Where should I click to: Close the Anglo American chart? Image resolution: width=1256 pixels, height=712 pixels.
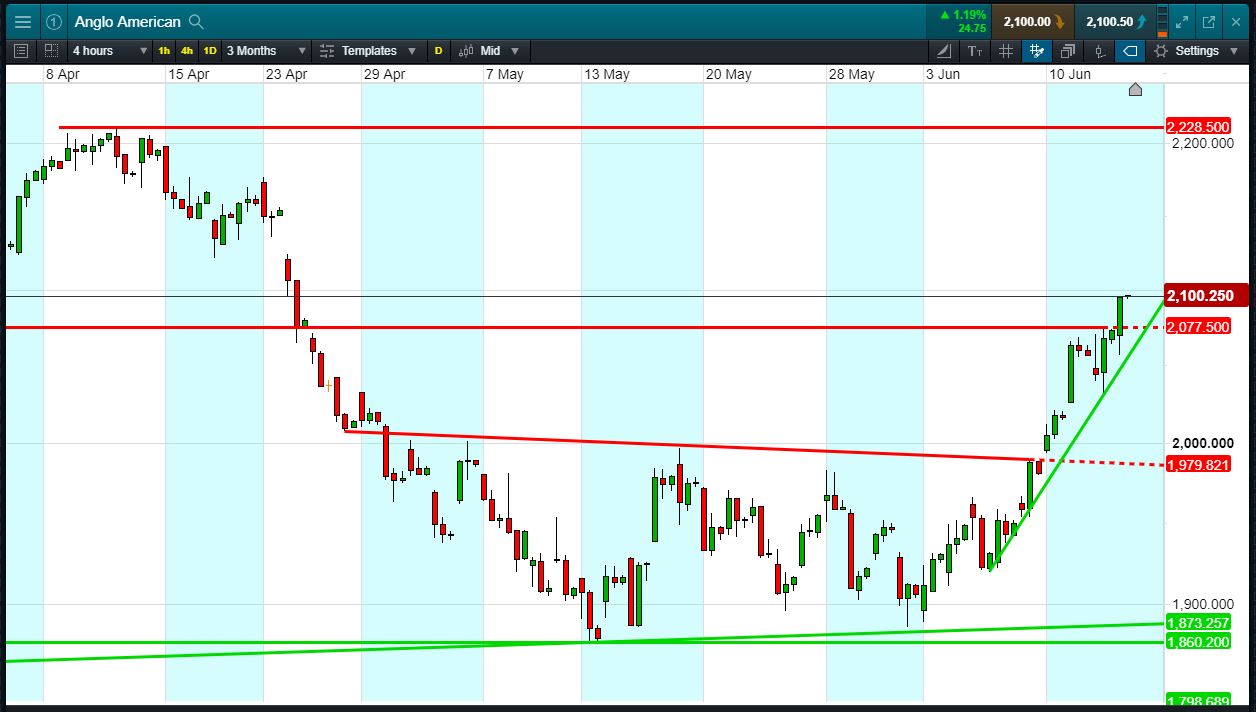pos(1235,21)
